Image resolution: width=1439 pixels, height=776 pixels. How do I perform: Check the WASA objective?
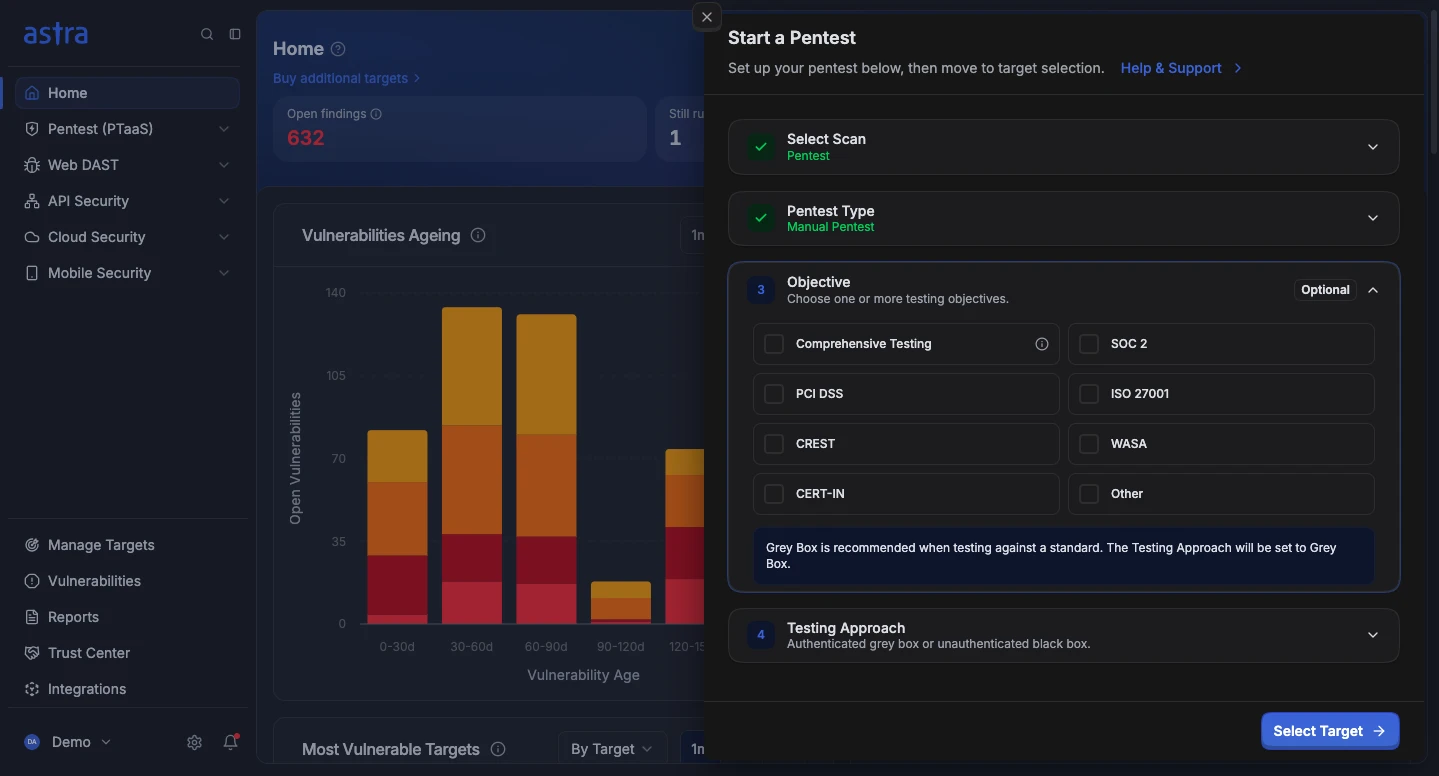(x=1089, y=444)
